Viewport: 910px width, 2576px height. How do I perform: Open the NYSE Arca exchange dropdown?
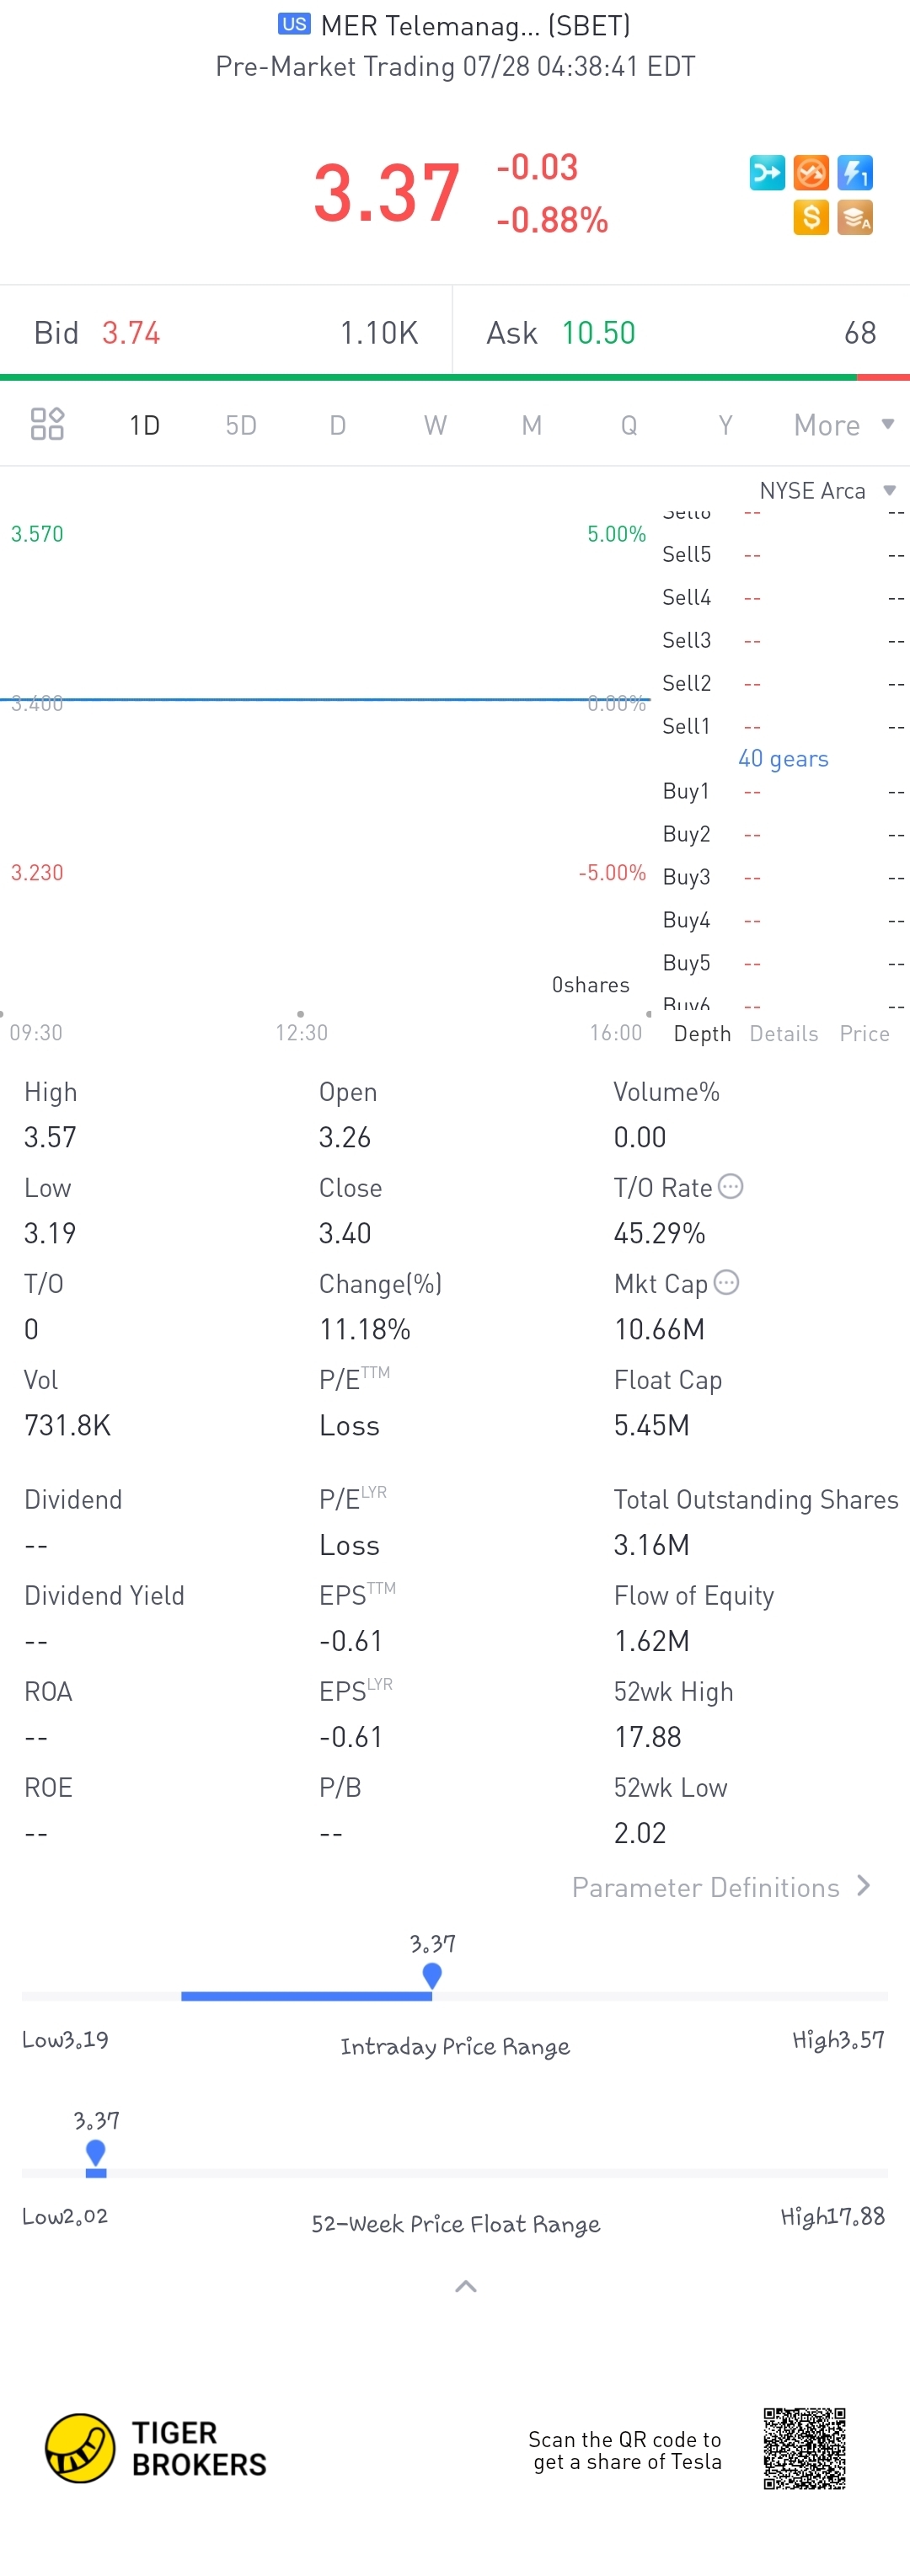tap(826, 490)
